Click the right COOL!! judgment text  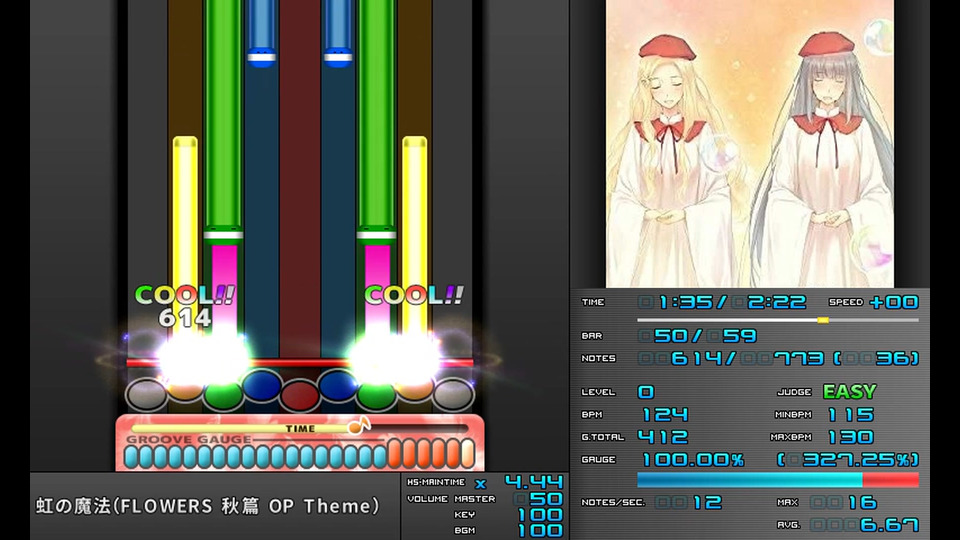tap(414, 295)
